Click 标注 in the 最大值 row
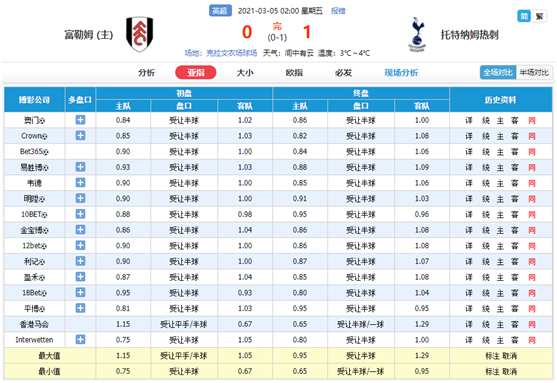 [492, 356]
